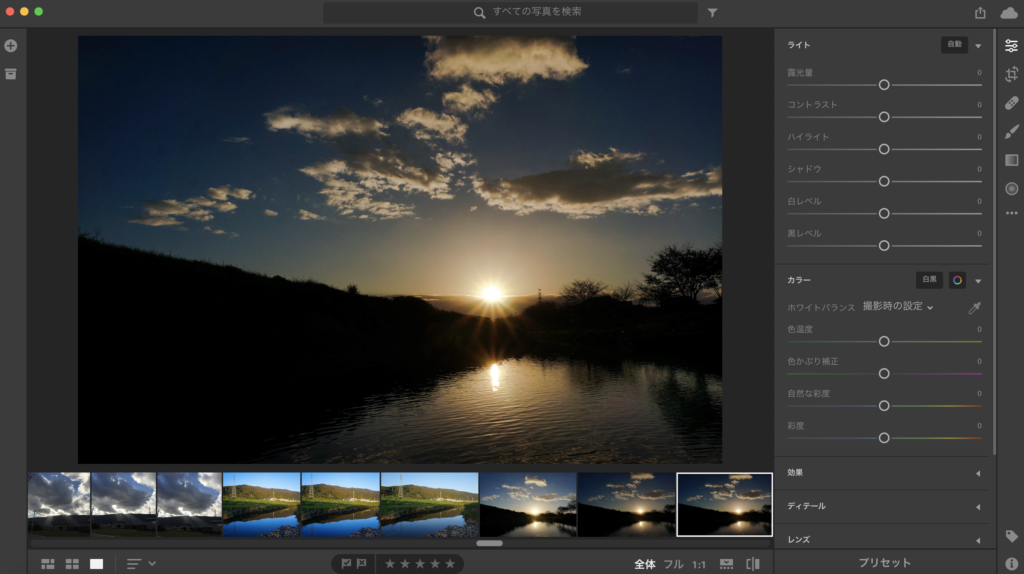
Task: Show original before/after compare icon
Action: (753, 564)
